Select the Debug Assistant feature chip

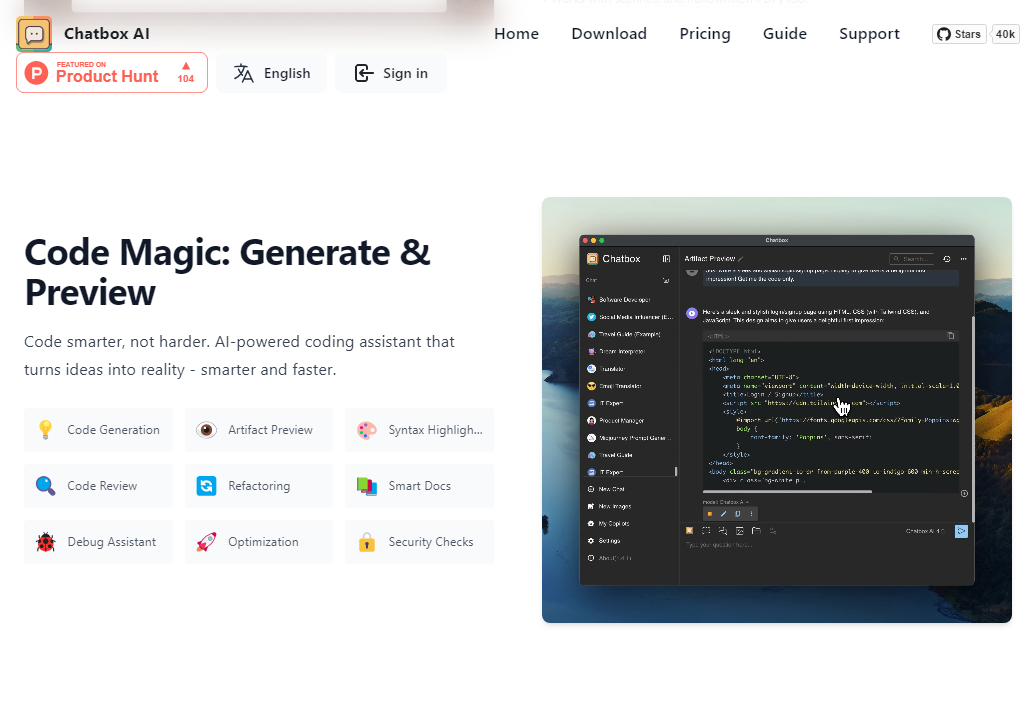pyautogui.click(x=98, y=542)
